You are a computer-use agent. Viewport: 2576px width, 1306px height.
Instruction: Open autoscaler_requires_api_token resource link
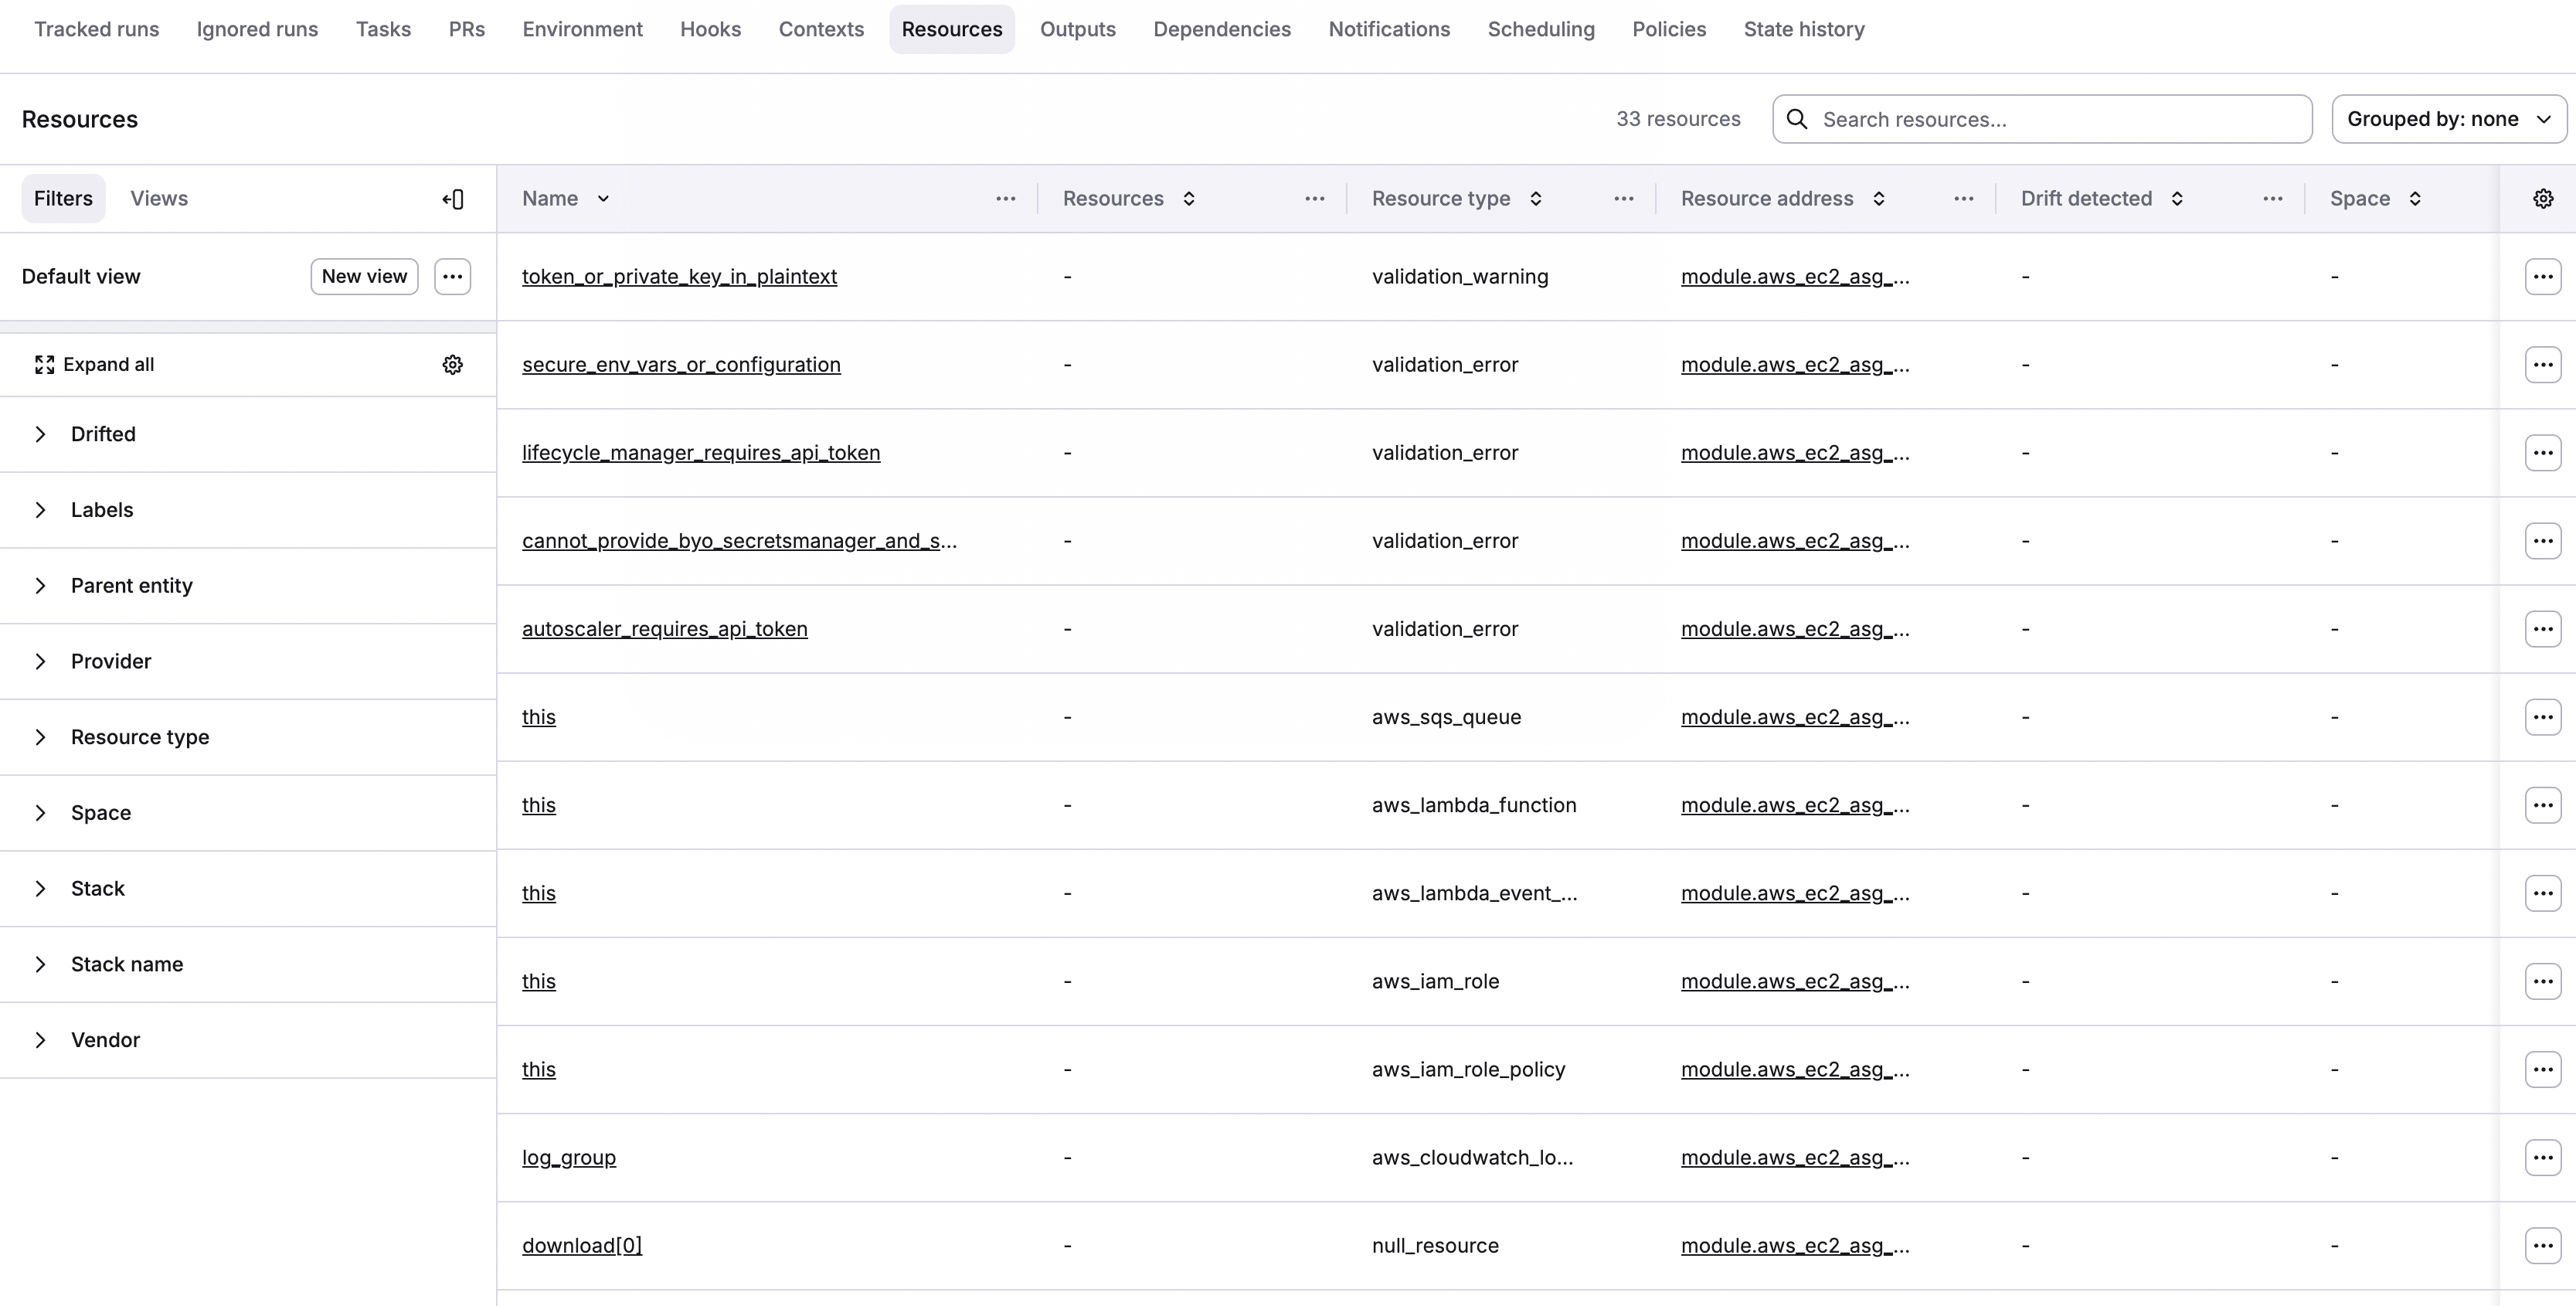point(664,629)
